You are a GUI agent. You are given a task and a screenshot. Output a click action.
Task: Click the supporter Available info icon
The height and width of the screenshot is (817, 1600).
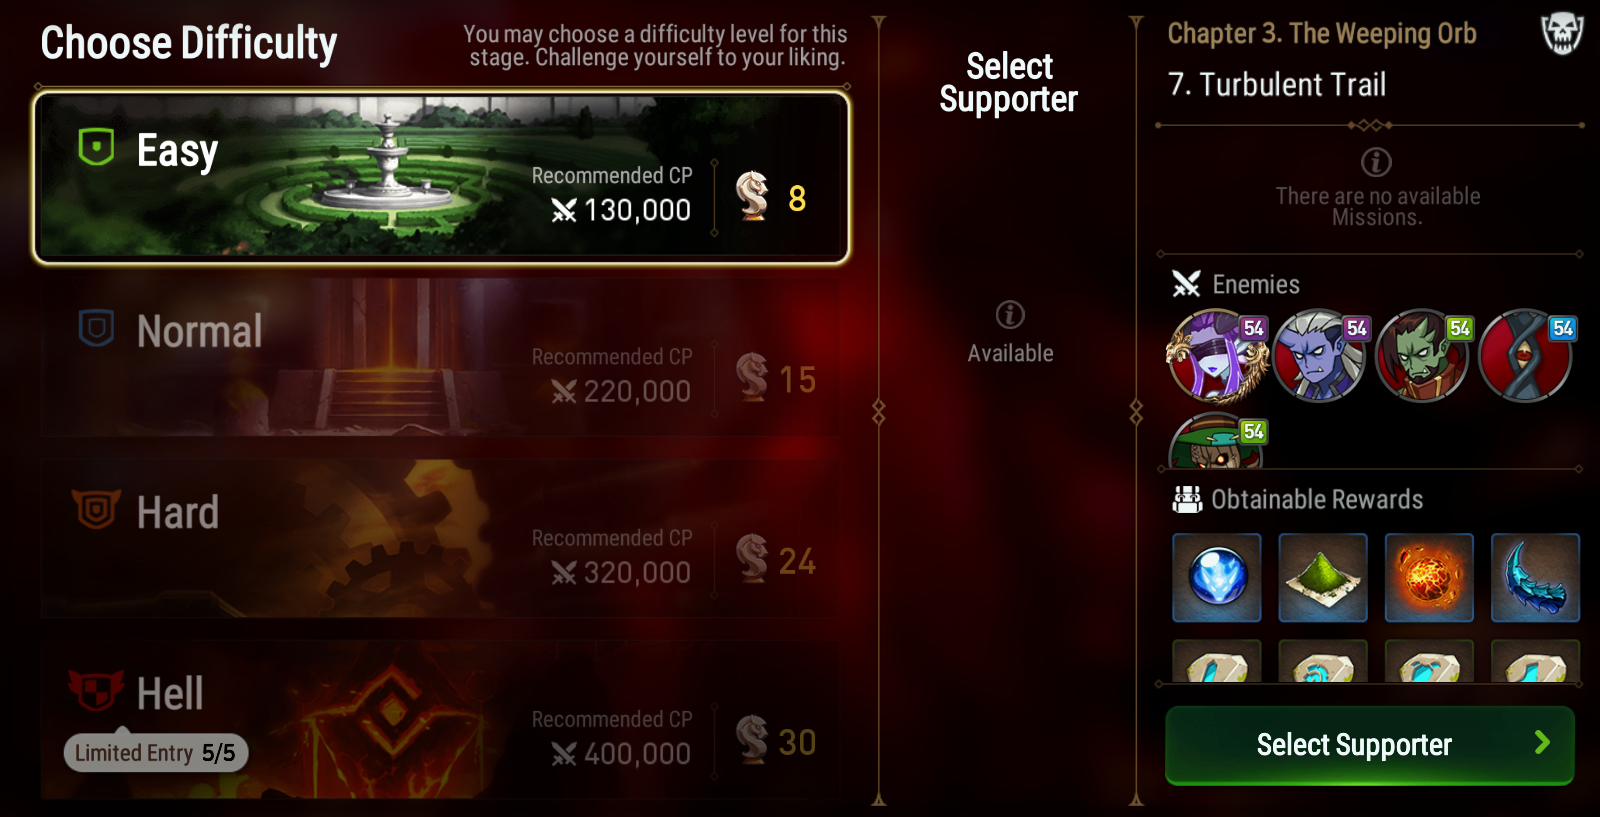(x=1010, y=315)
